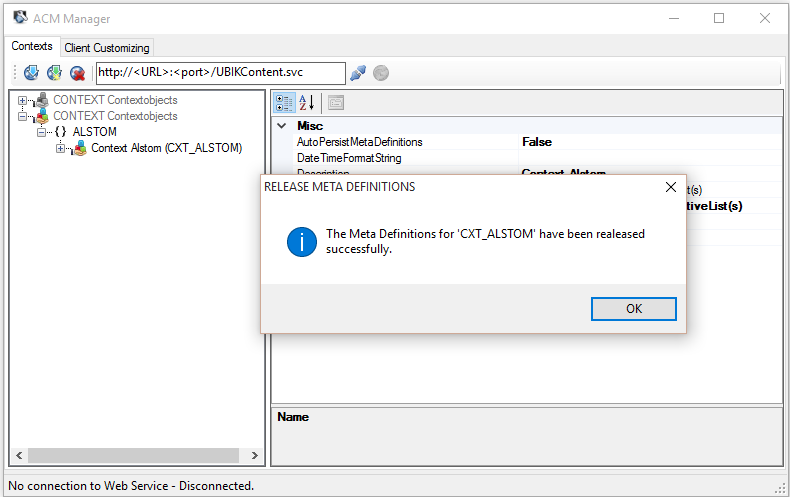Click the Context Alstom node icon

tap(79, 148)
